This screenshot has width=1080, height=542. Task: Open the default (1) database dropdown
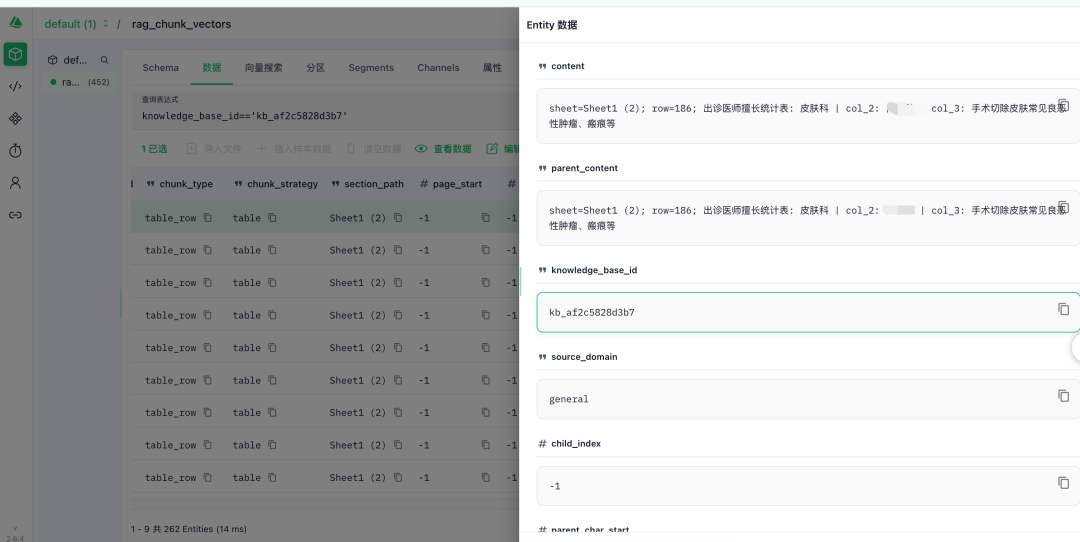click(x=76, y=24)
